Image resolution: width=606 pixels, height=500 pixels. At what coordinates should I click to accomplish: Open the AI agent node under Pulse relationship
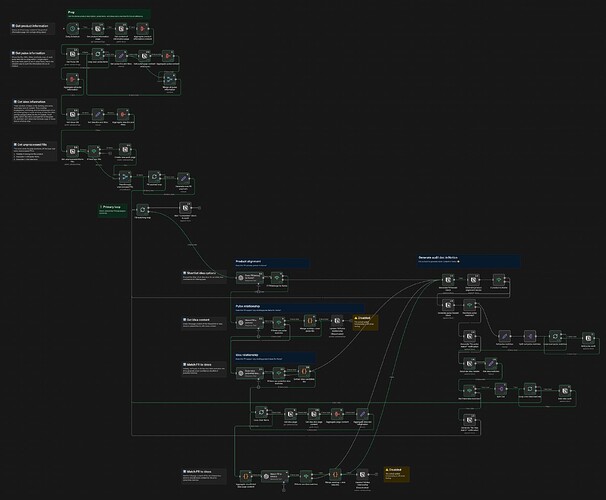(250, 322)
